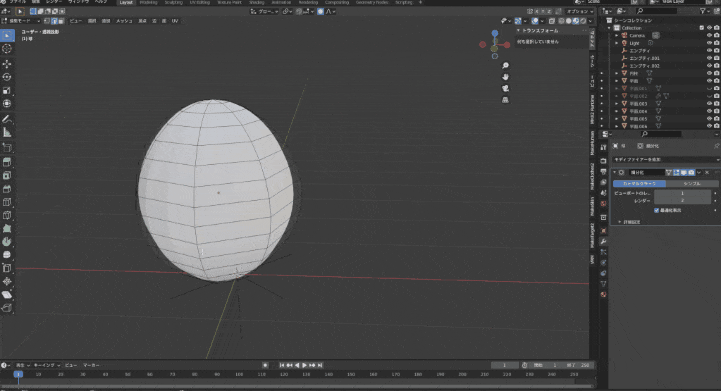Select the Move tool
The image size is (721, 391).
click(7, 64)
